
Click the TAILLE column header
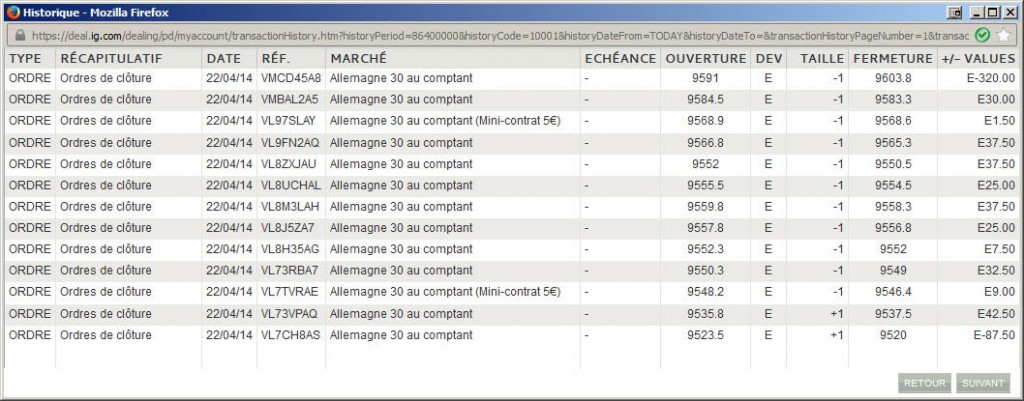pos(822,58)
